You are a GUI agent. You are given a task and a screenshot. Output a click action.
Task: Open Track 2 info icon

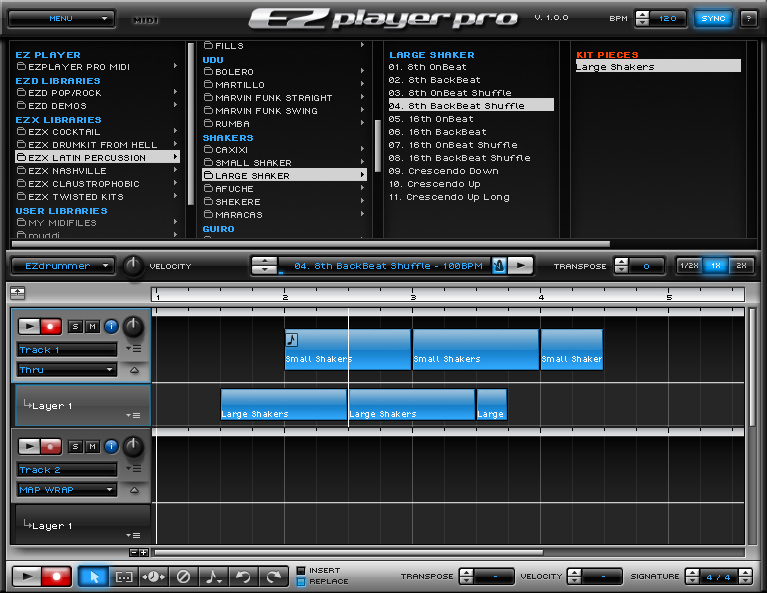112,446
